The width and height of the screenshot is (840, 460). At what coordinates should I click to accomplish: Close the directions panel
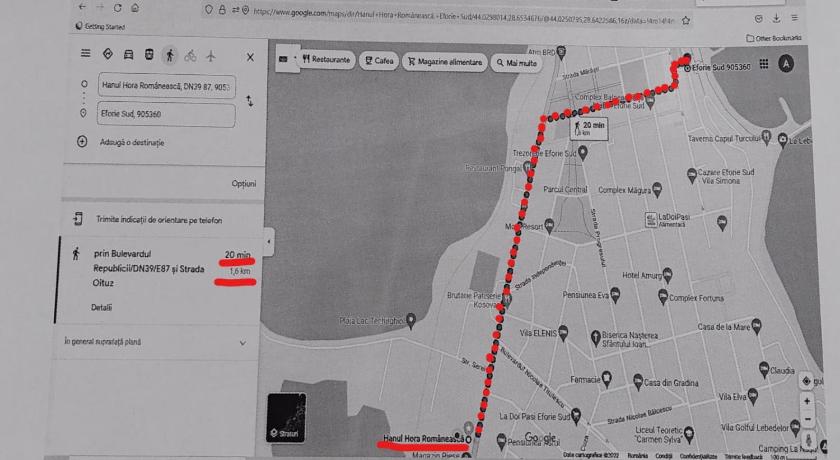[250, 57]
